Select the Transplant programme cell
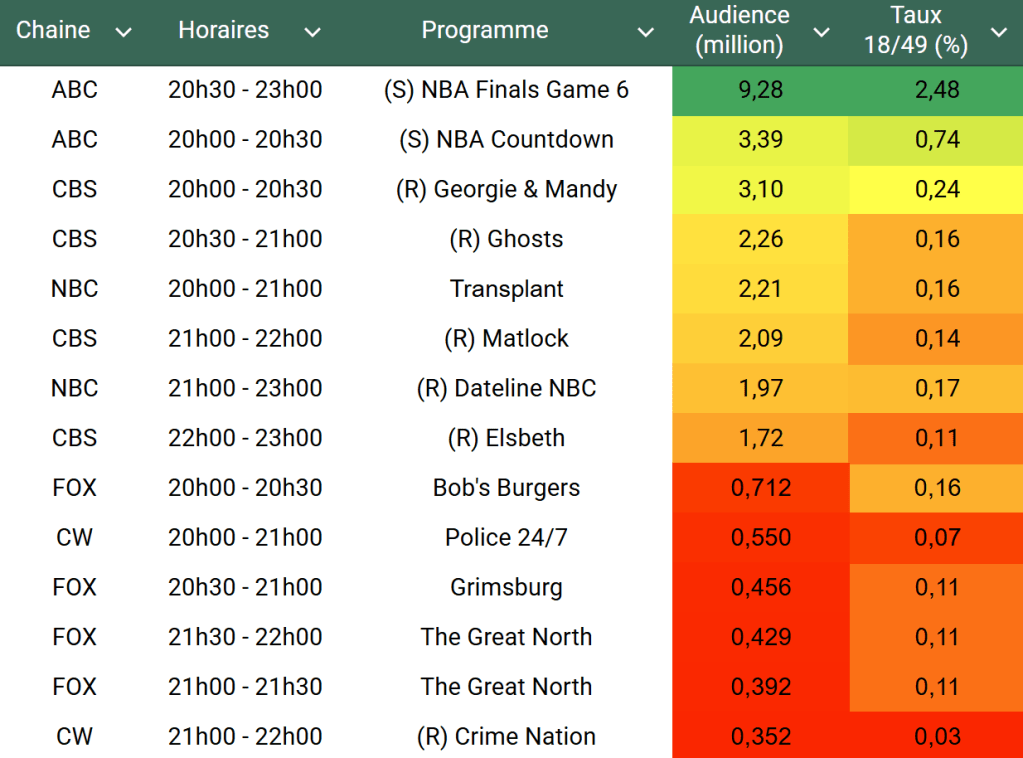The height and width of the screenshot is (758, 1023). (506, 289)
